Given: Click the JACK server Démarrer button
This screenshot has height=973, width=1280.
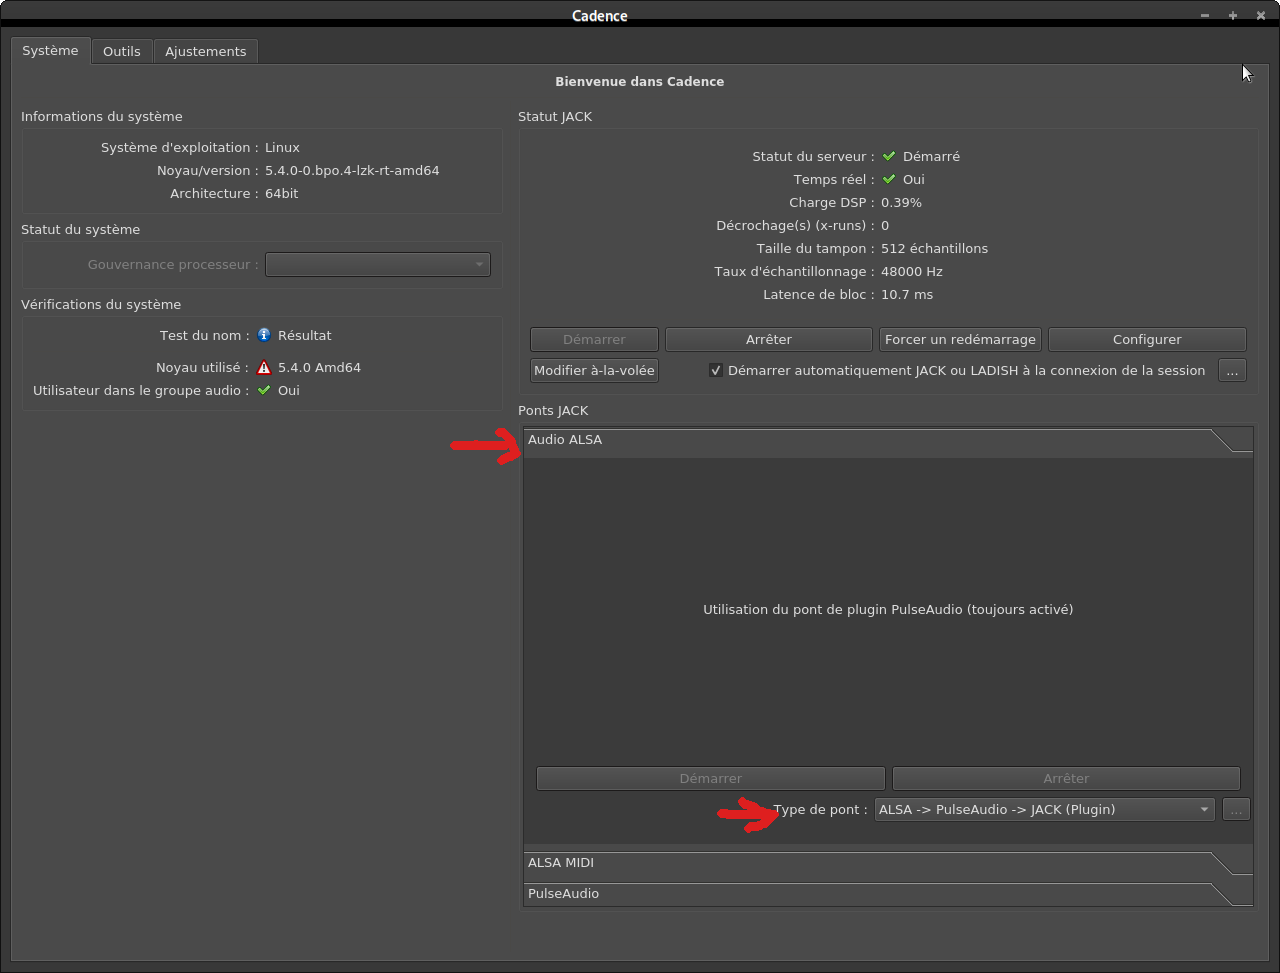Looking at the screenshot, I should (594, 340).
